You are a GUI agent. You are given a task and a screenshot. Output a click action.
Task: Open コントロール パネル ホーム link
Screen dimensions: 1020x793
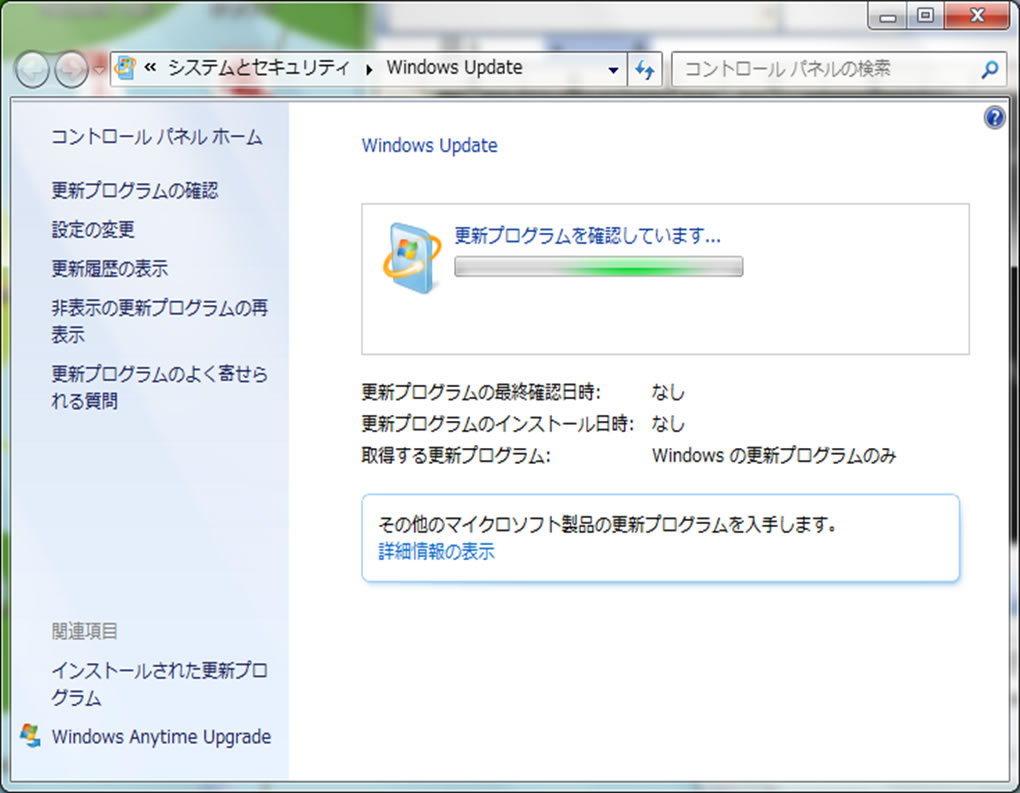157,137
